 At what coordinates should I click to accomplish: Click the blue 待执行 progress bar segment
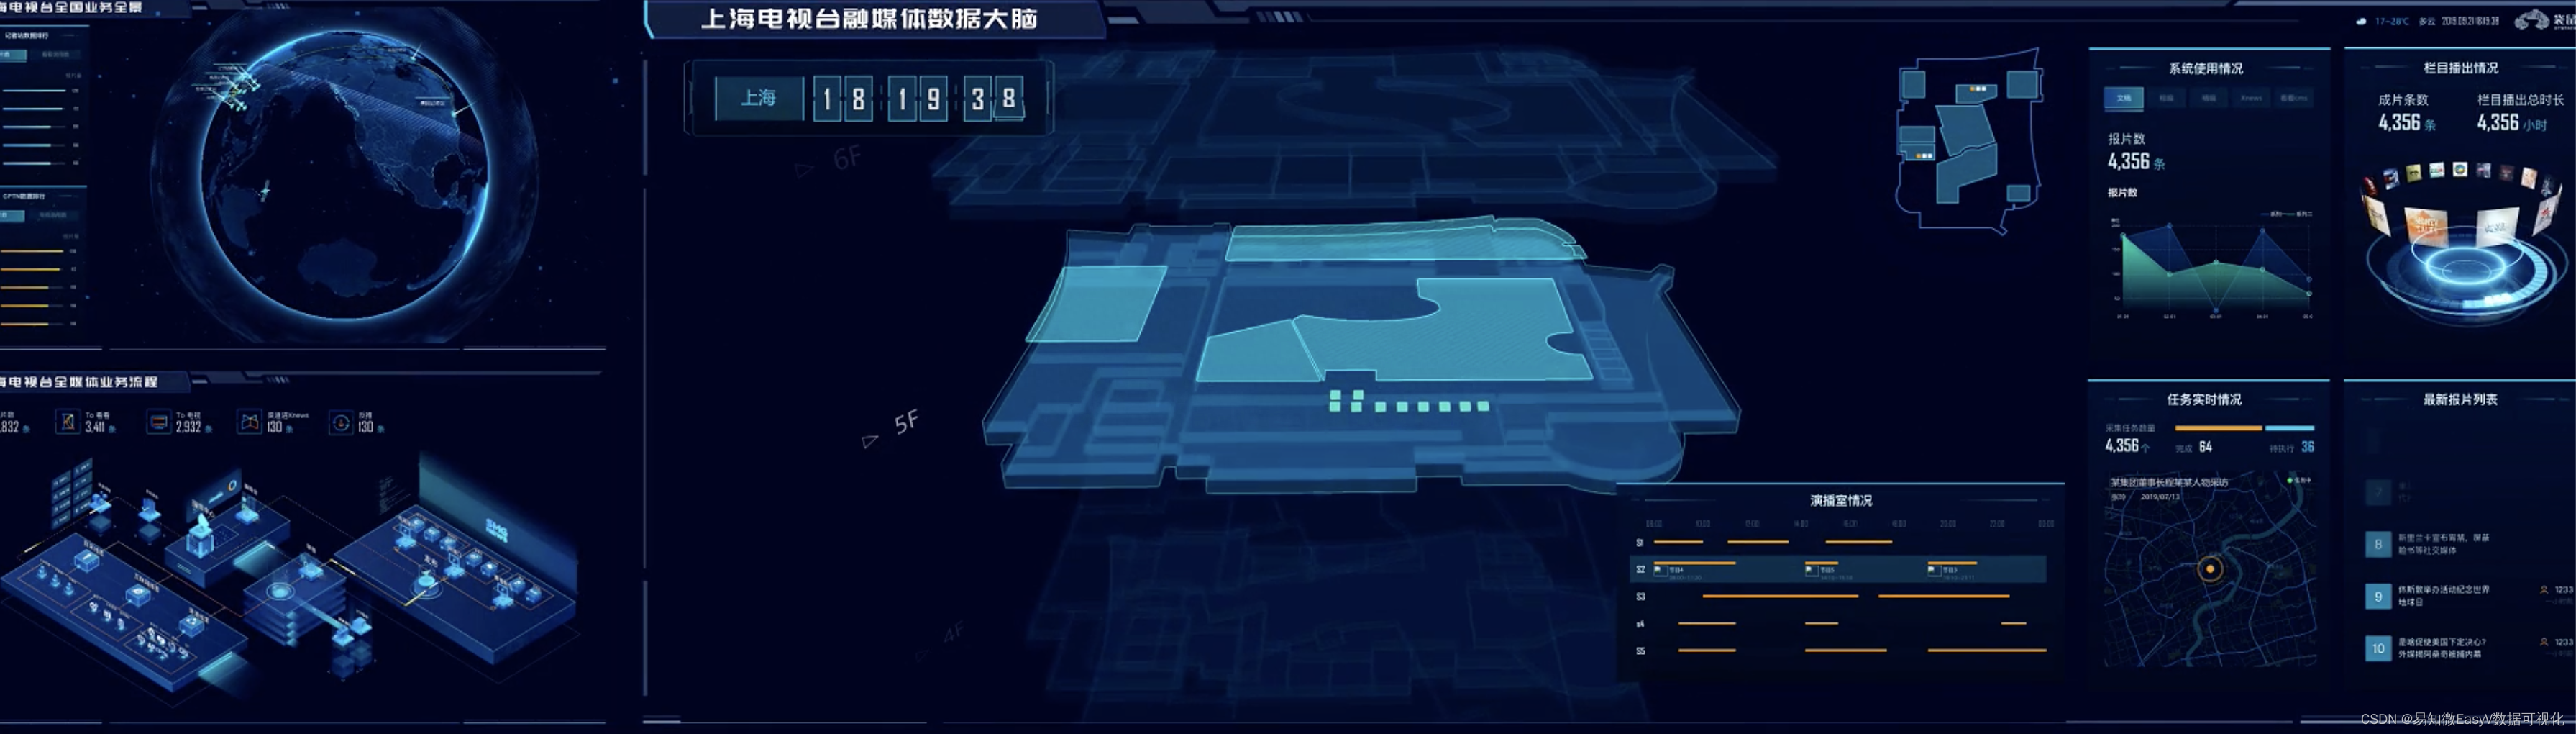(2289, 428)
